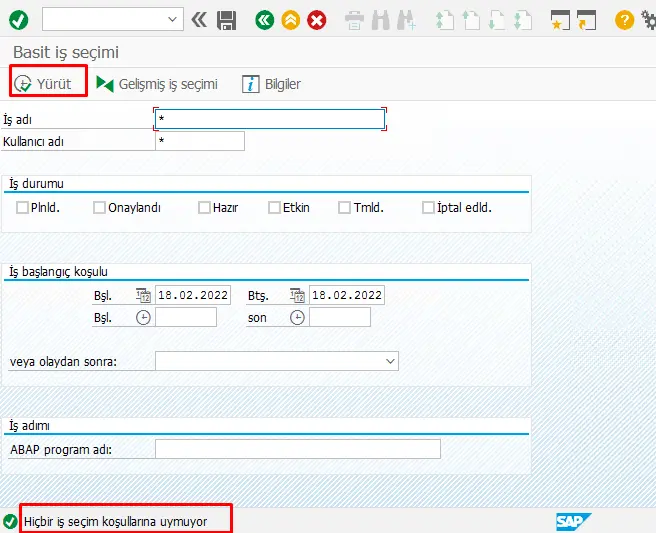Click the Save floppy disk icon

[x=227, y=19]
